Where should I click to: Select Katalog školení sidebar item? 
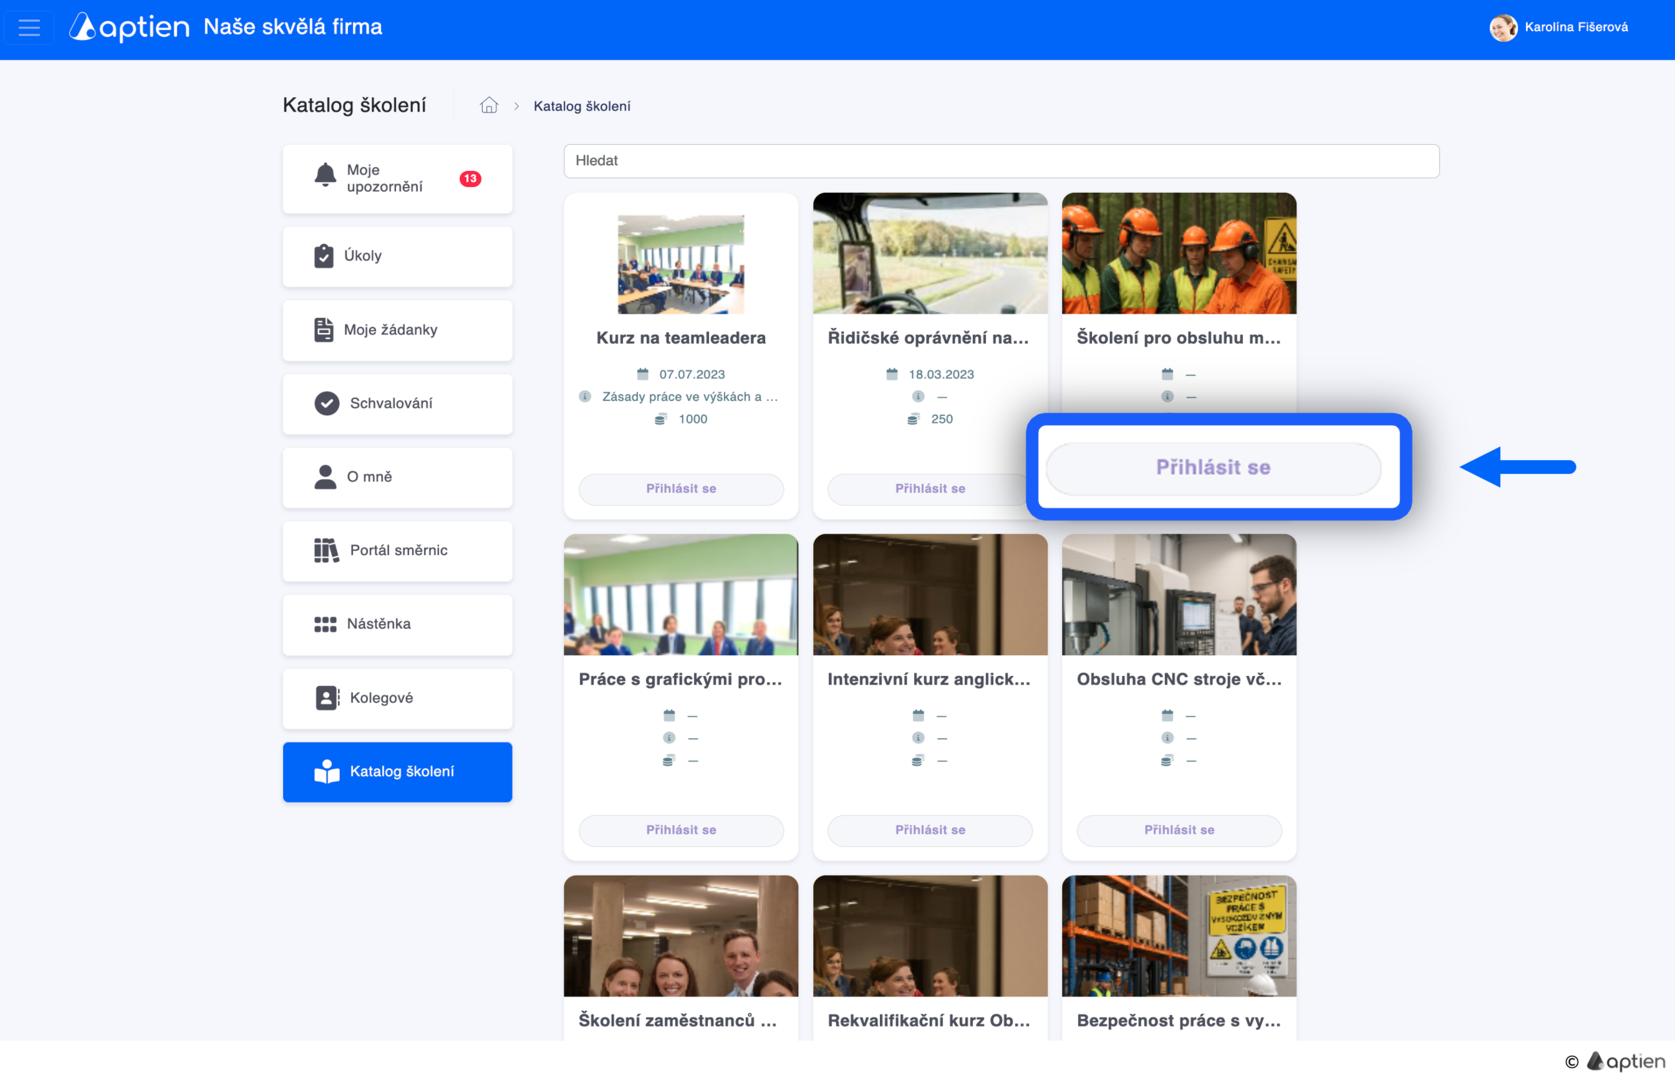398,771
